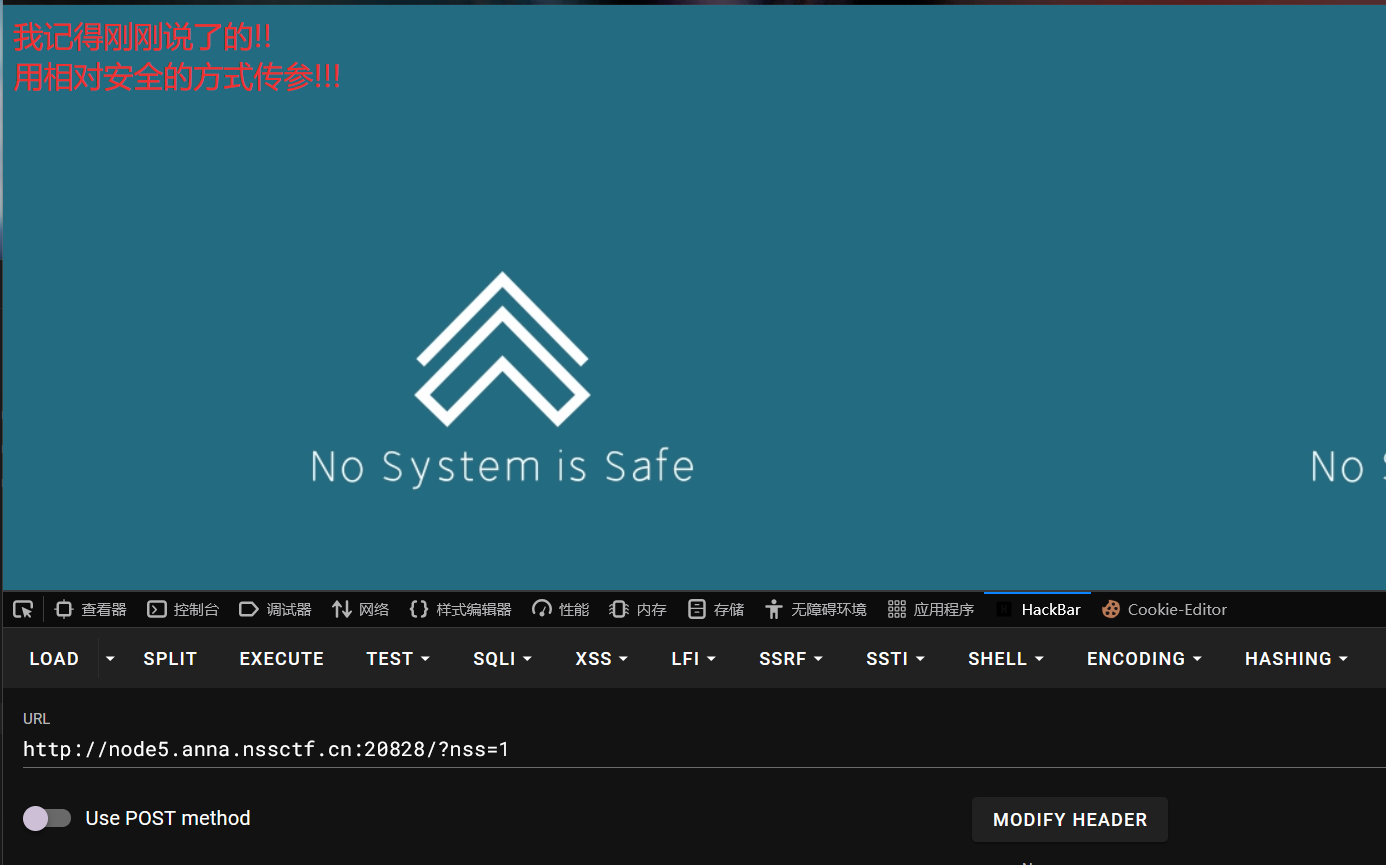Click the red text "我记得刚刚说了的!!"
The width and height of the screenshot is (1386, 865).
click(142, 38)
